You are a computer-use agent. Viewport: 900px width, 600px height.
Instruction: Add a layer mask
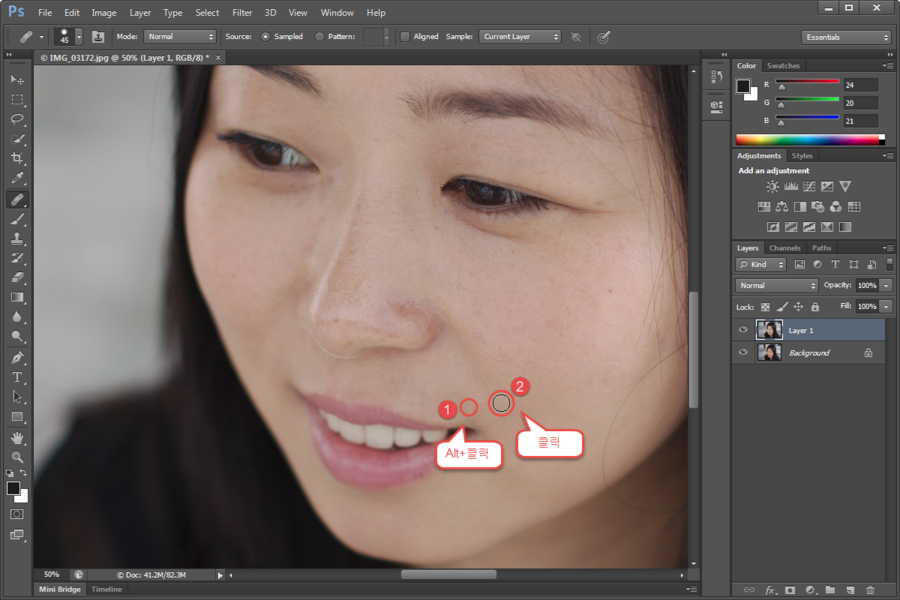790,590
